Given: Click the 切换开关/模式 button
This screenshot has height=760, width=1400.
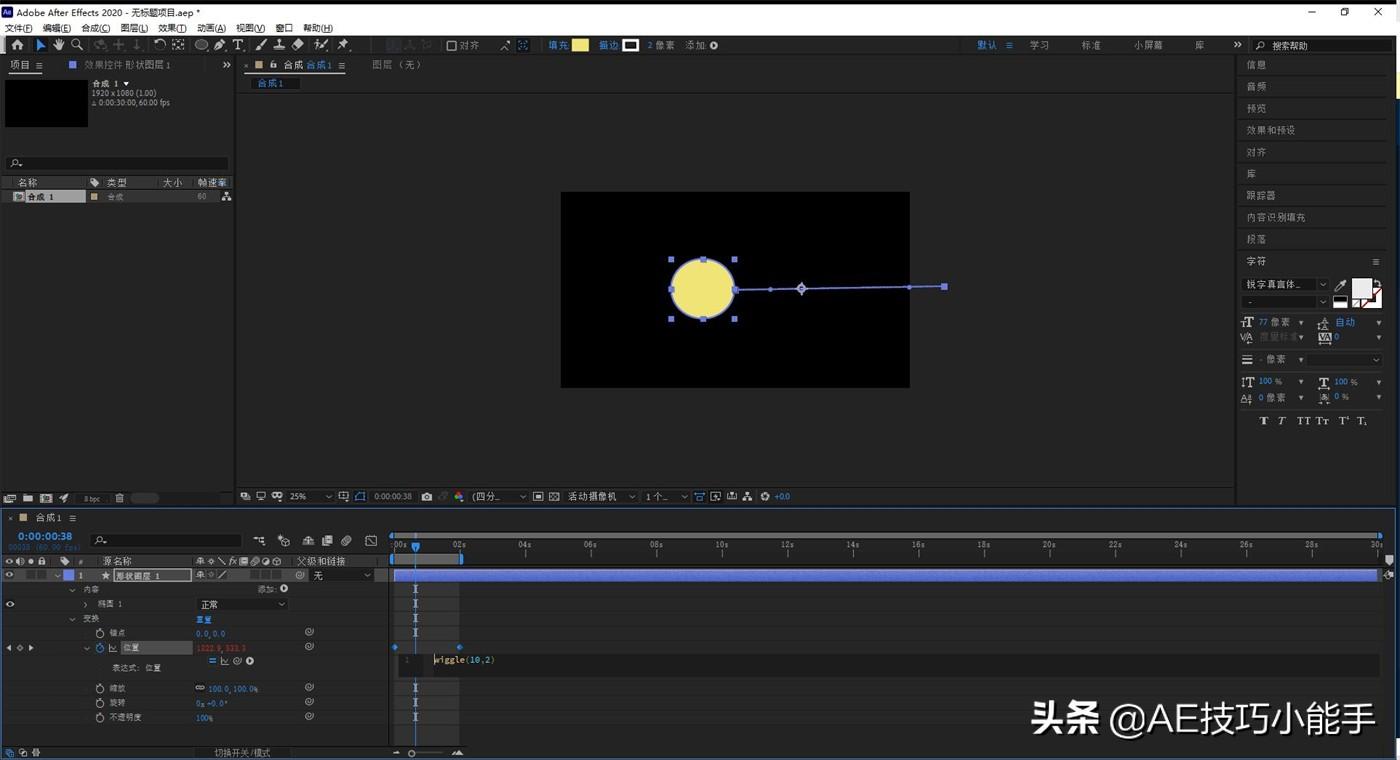Looking at the screenshot, I should click(x=242, y=752).
